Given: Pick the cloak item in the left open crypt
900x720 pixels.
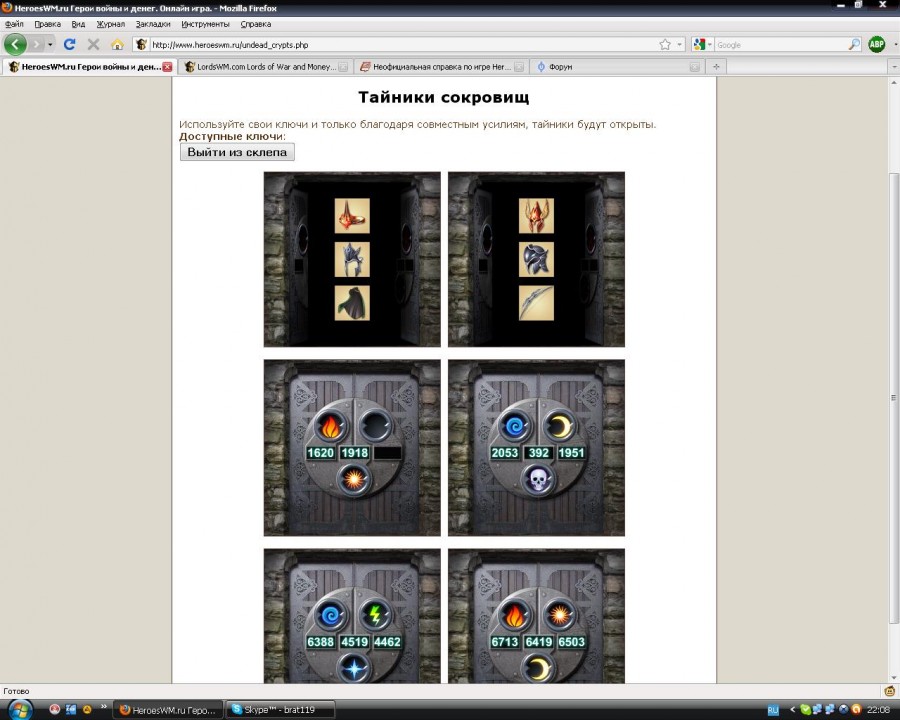Looking at the screenshot, I should point(352,303).
